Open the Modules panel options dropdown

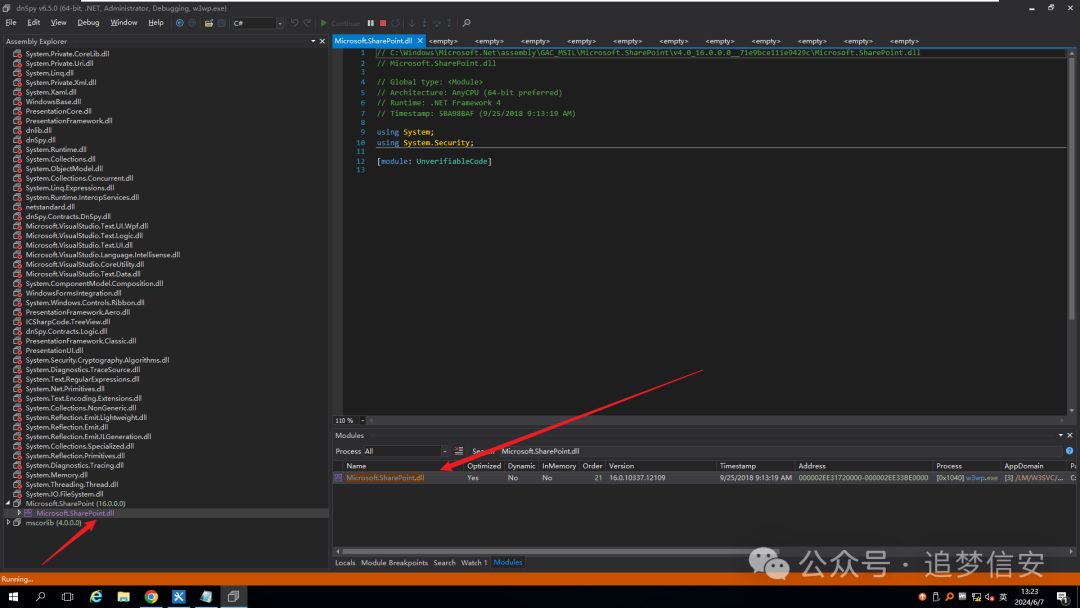pyautogui.click(x=1061, y=435)
